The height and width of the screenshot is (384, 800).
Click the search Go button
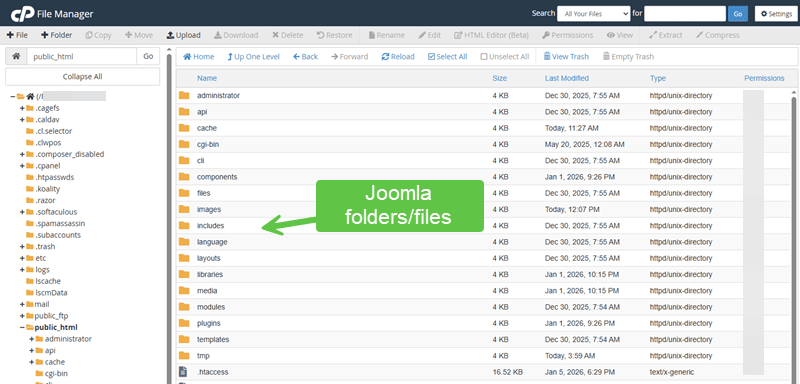pos(738,14)
